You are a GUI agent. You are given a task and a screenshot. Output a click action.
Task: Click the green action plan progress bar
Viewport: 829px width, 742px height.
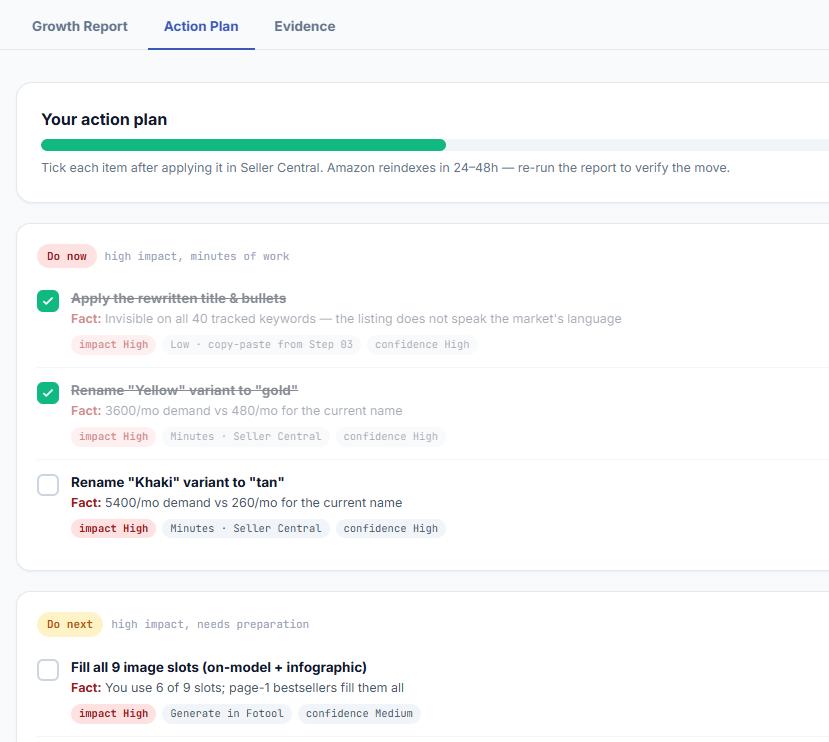(243, 145)
